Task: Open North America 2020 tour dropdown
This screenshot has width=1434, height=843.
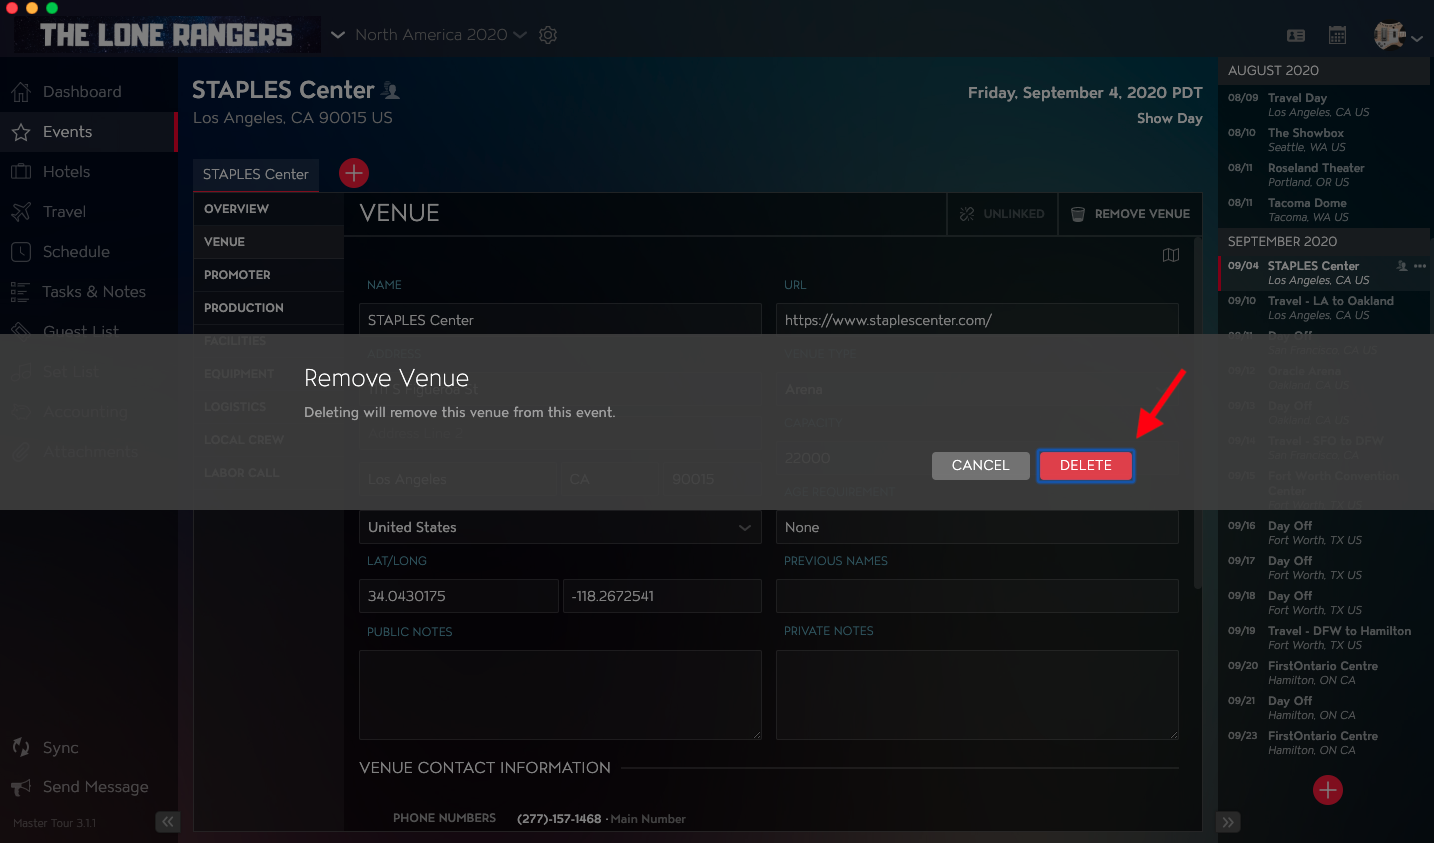Action: 441,35
